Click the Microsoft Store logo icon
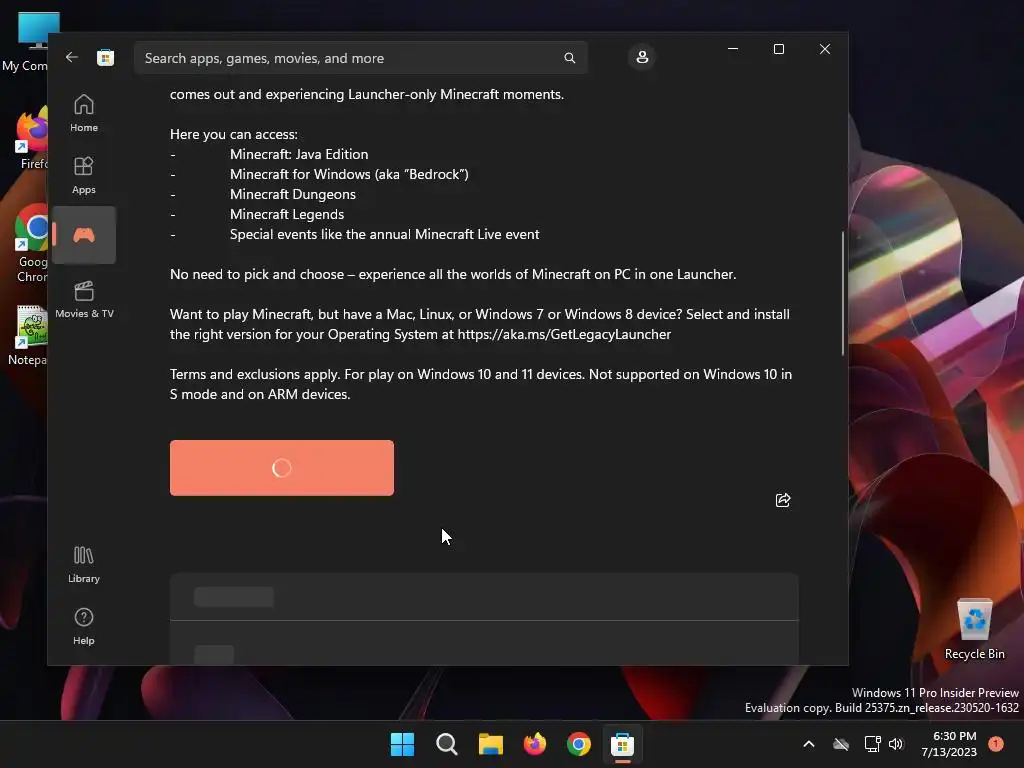The height and width of the screenshot is (768, 1024). pyautogui.click(x=105, y=57)
